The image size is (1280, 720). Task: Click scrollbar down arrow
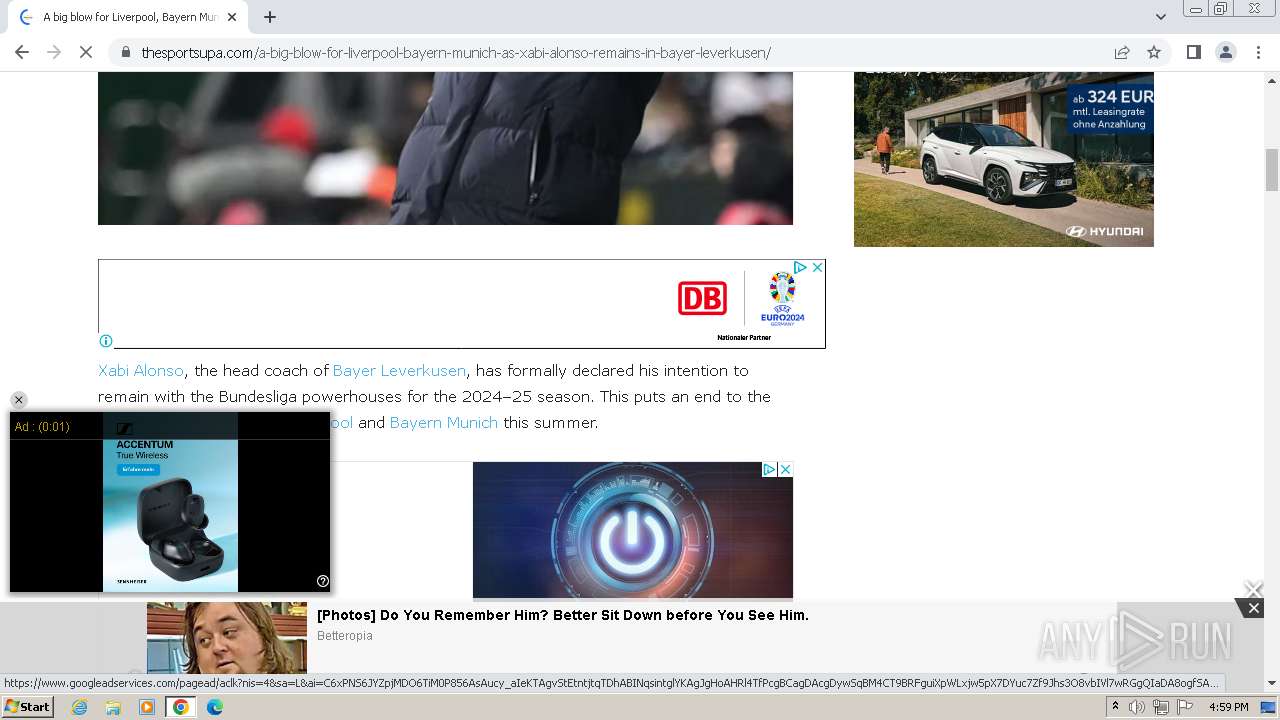click(1272, 683)
